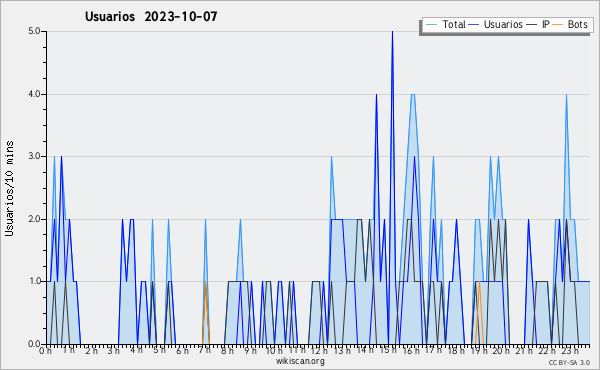This screenshot has height=370, width=600.
Task: Click the '7 h' x-axis label
Action: click(205, 350)
